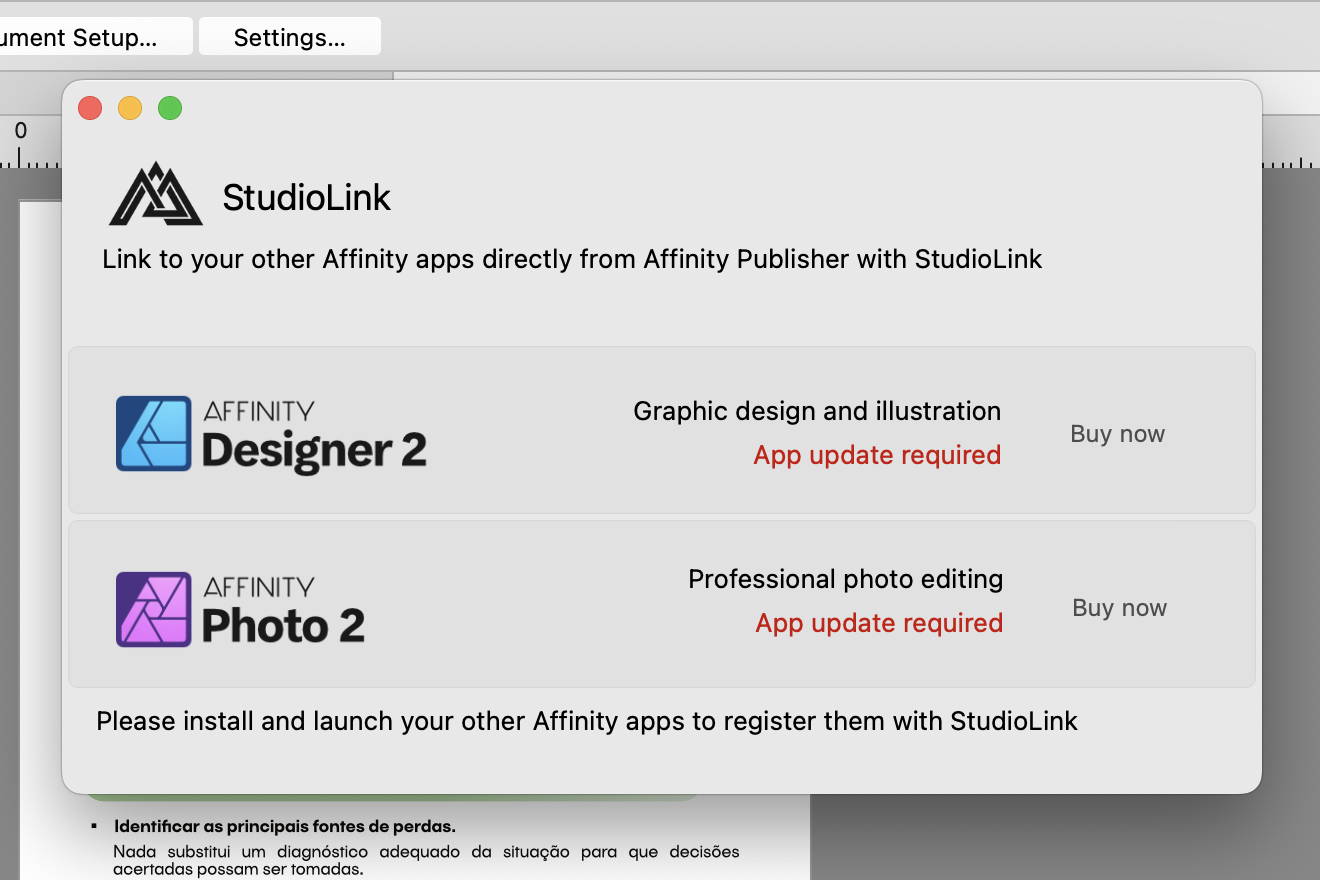1320x880 pixels.
Task: Click the StudioLink Affinity logo icon
Action: click(x=157, y=193)
